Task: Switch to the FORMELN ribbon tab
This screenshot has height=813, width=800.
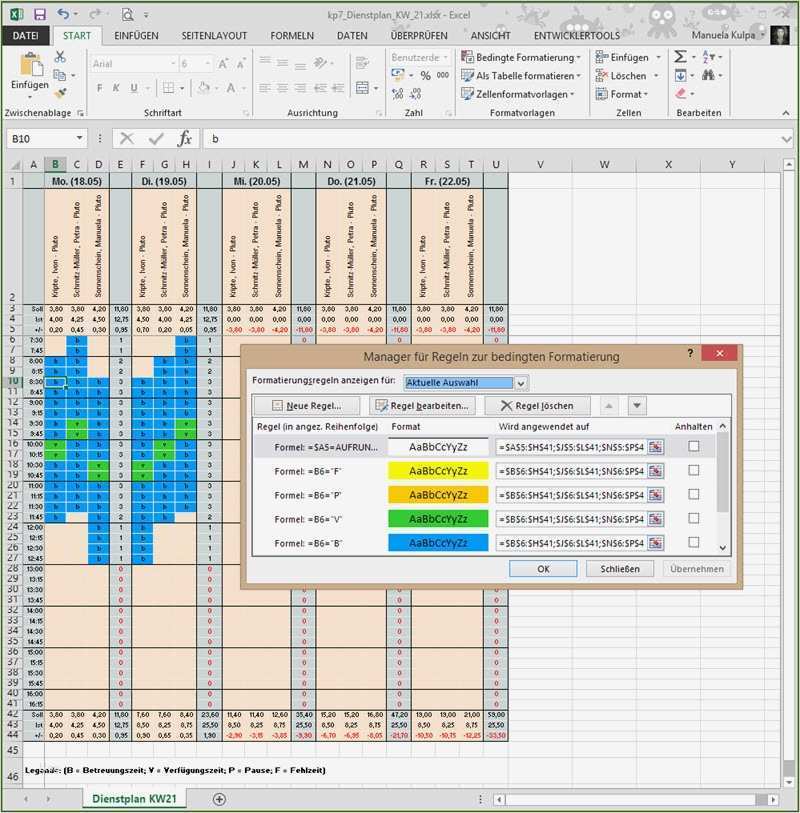Action: click(x=292, y=35)
